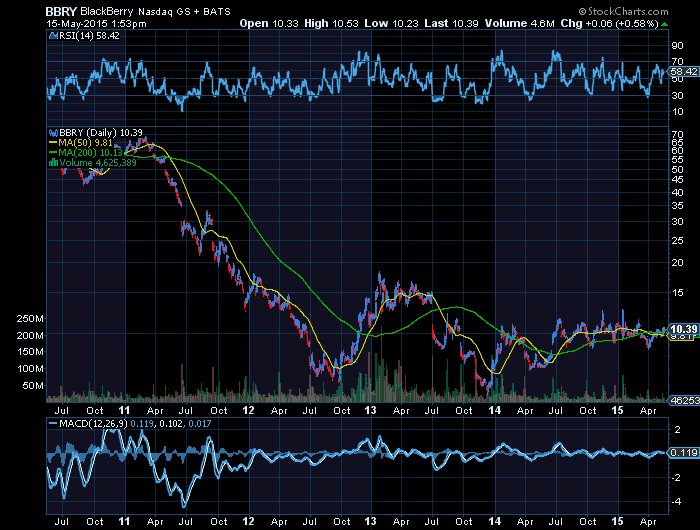Click the Chg +0.06 (+0.58%) value

tap(609, 23)
